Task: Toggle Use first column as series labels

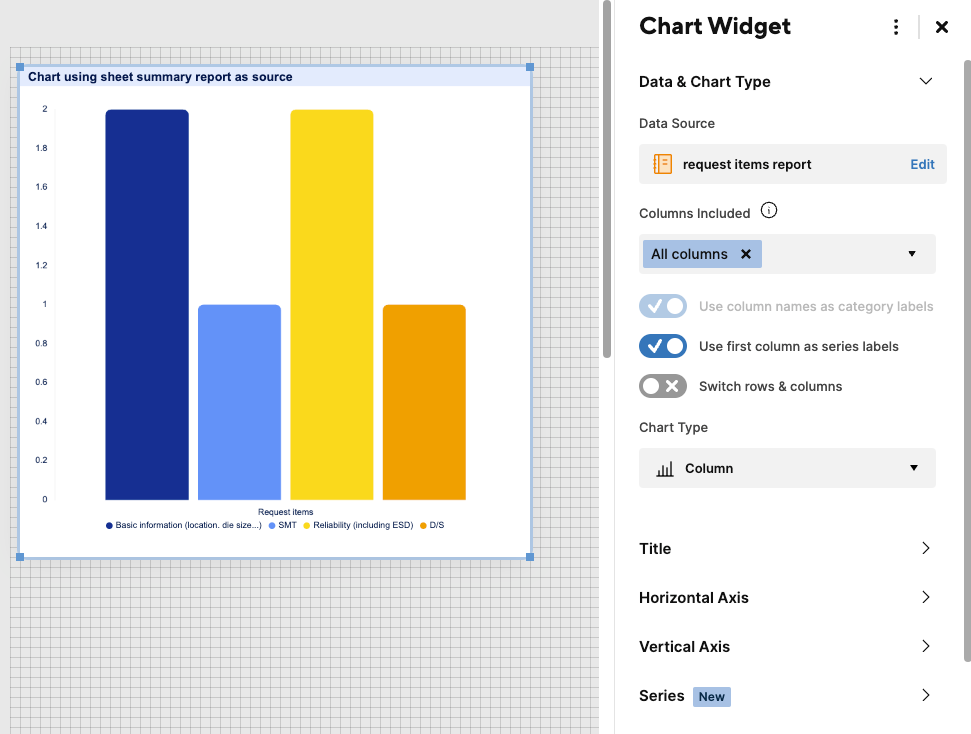Action: pyautogui.click(x=663, y=346)
